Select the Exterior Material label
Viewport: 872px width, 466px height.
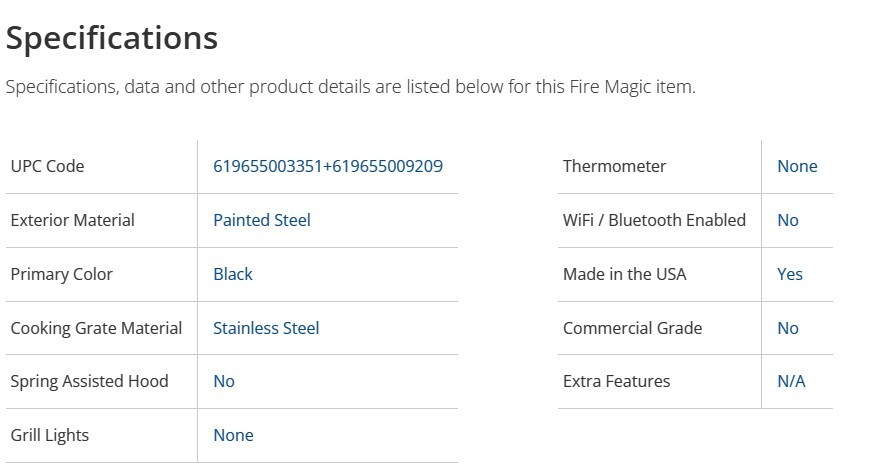pos(72,220)
